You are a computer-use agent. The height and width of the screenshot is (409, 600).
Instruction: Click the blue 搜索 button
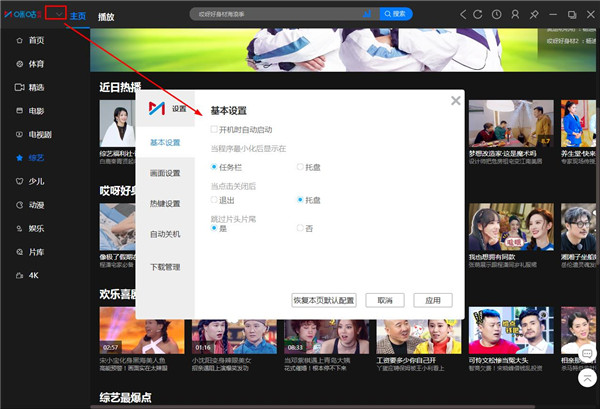coord(396,14)
